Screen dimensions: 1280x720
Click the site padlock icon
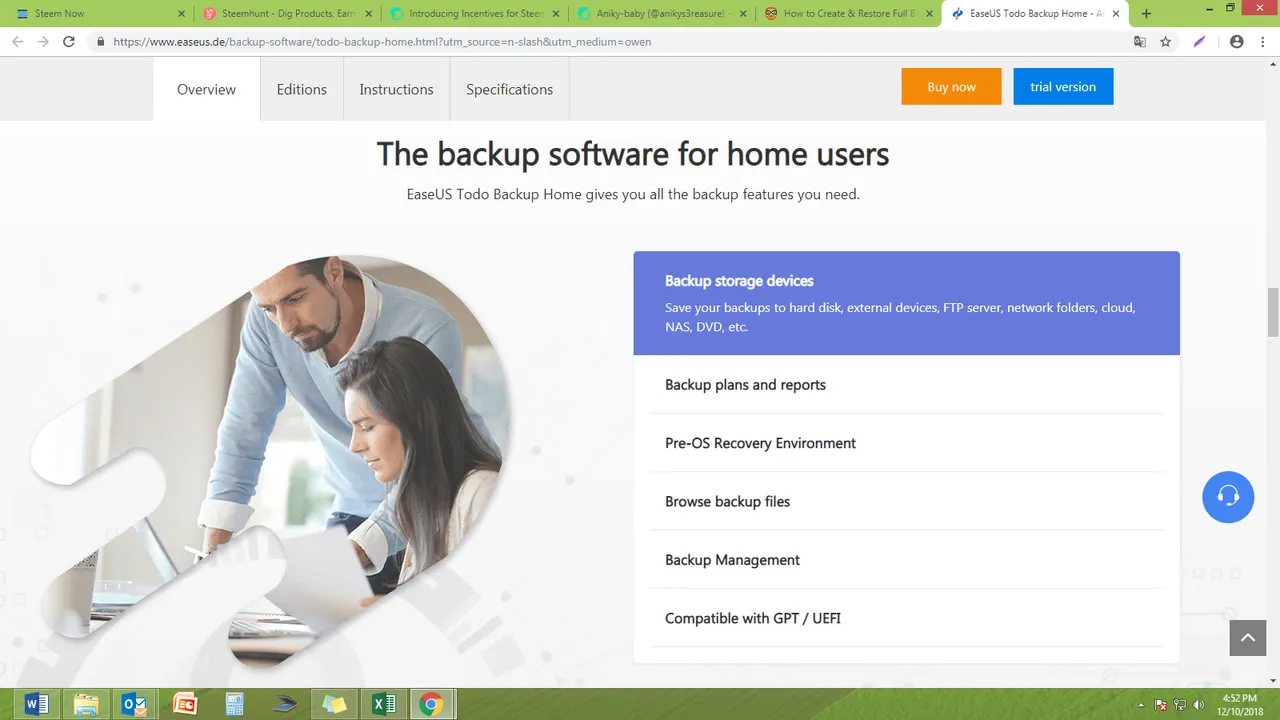point(100,42)
